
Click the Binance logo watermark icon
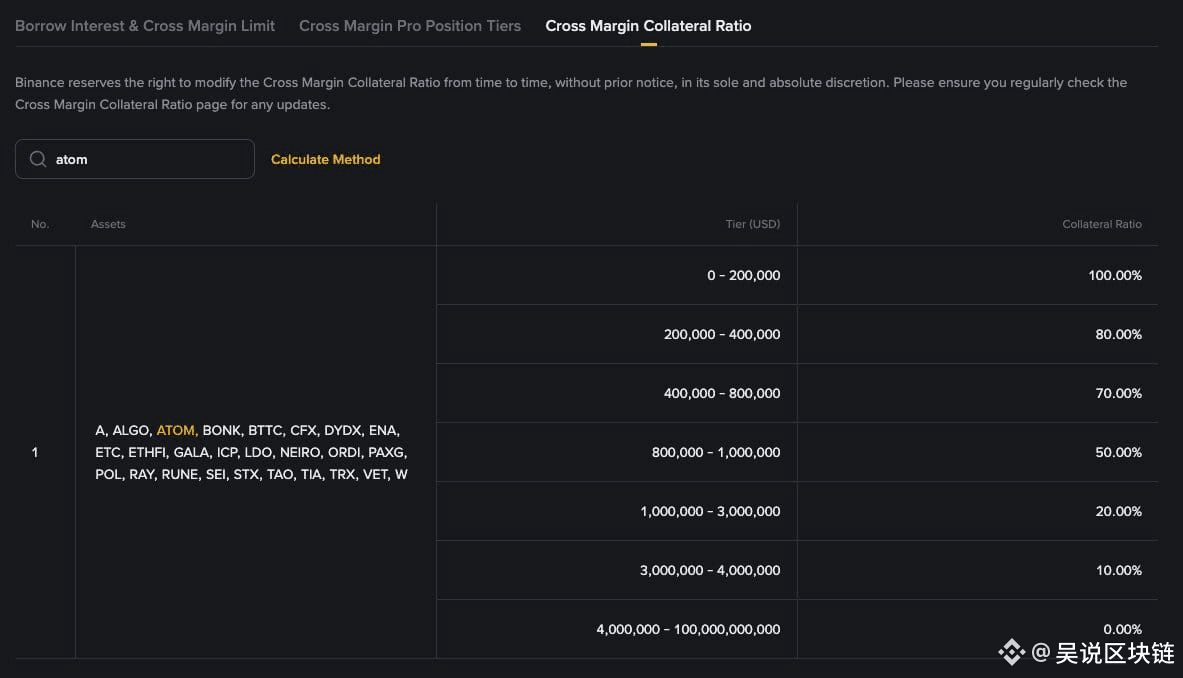coord(1012,653)
